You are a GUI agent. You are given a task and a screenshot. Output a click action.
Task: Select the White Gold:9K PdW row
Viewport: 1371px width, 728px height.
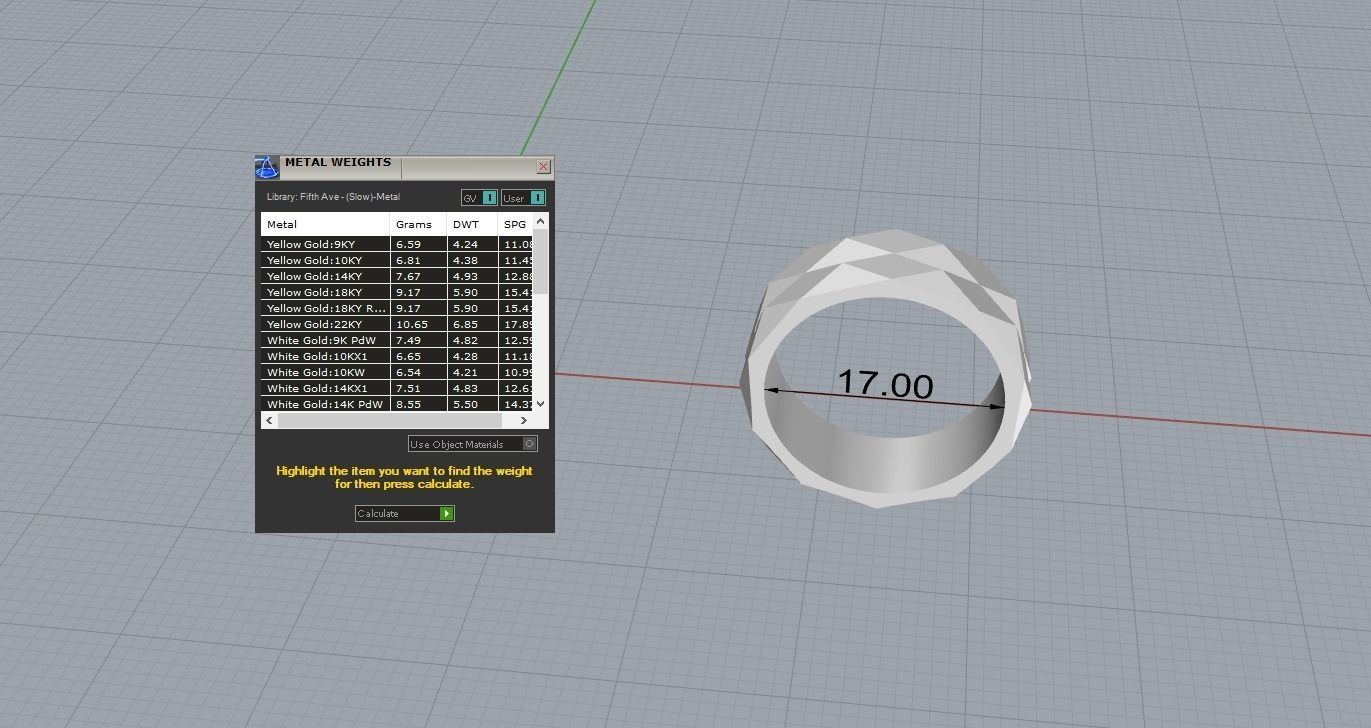click(x=398, y=340)
